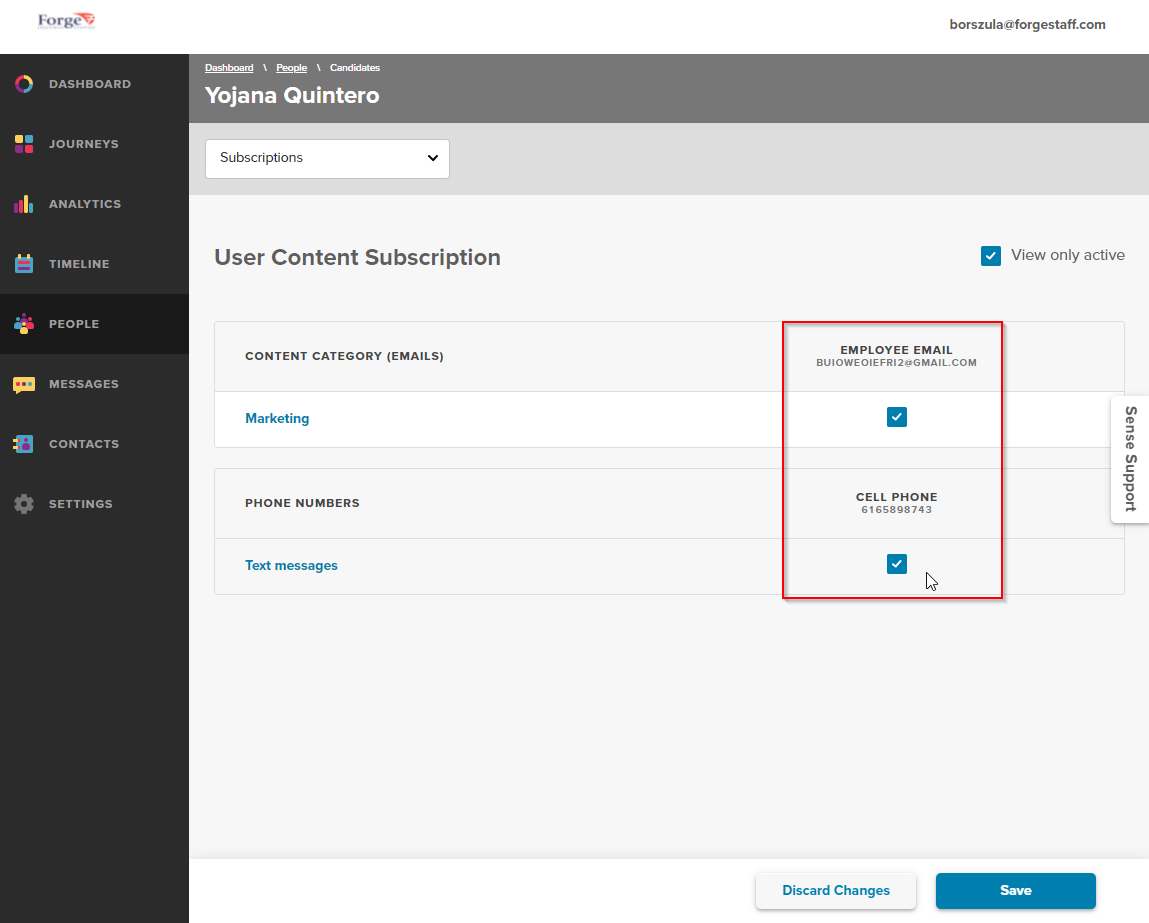Image resolution: width=1149 pixels, height=923 pixels.
Task: Click the People breadcrumb link
Action: [x=292, y=67]
